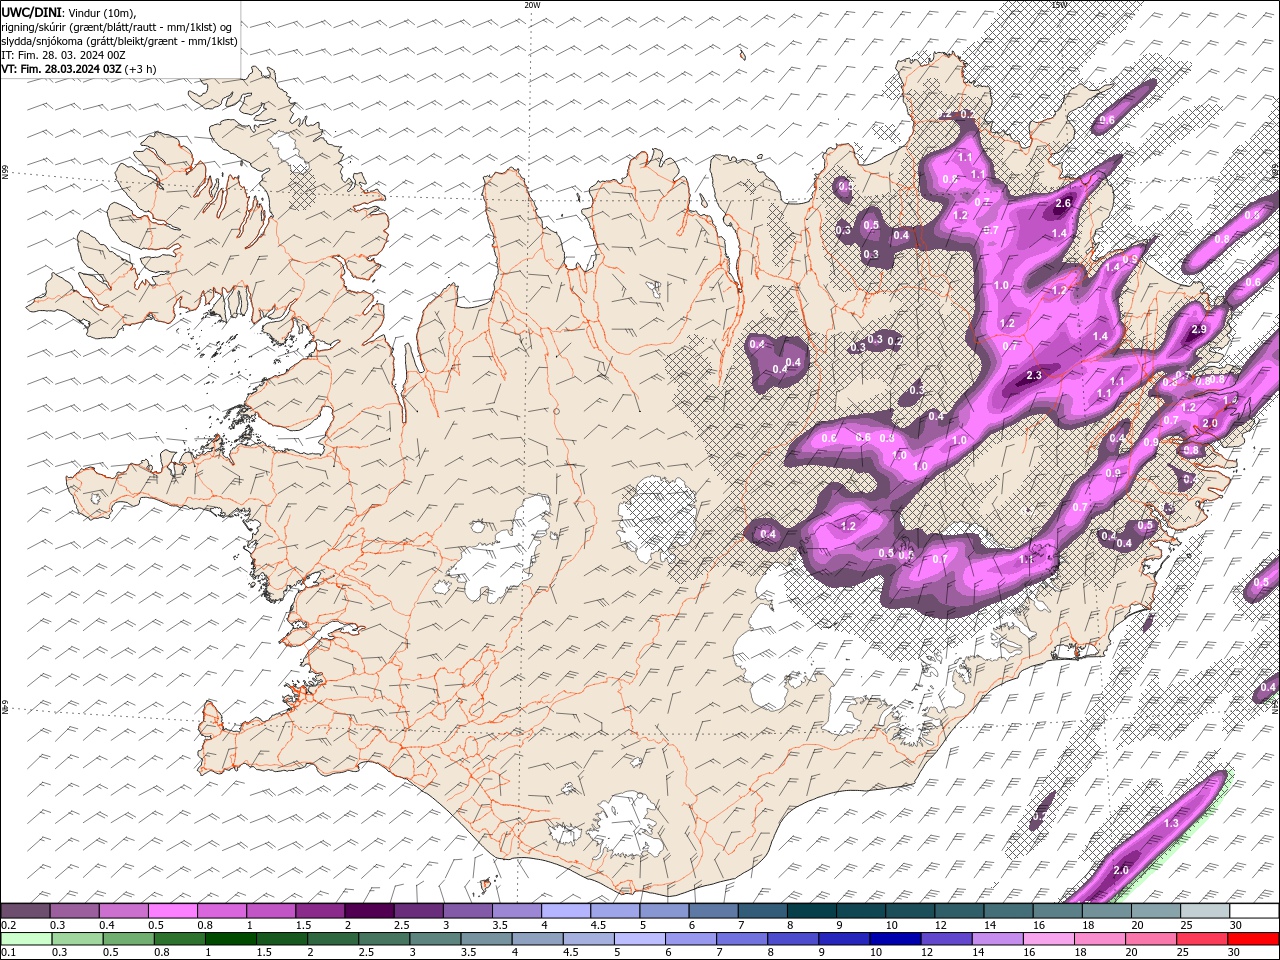Click the bottom-row violet swatch labeled 12
Image resolution: width=1280 pixels, height=960 pixels.
(x=947, y=939)
